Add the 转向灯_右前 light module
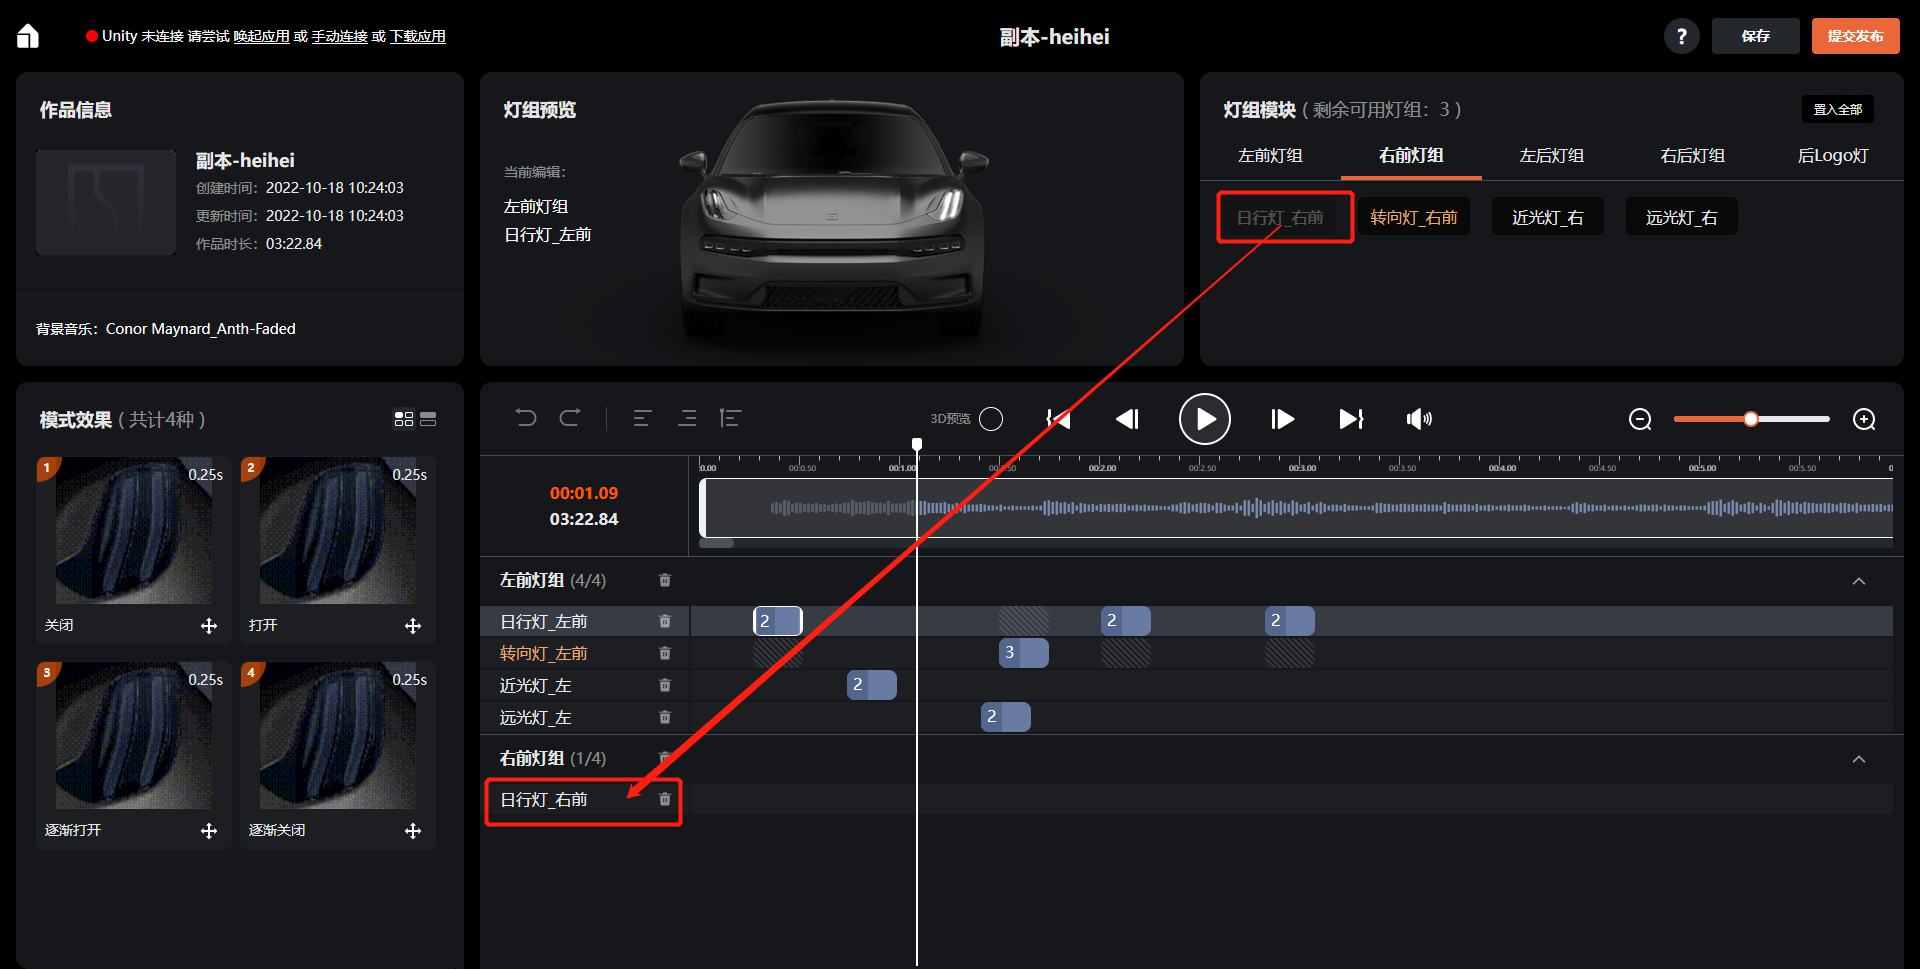 (1414, 217)
